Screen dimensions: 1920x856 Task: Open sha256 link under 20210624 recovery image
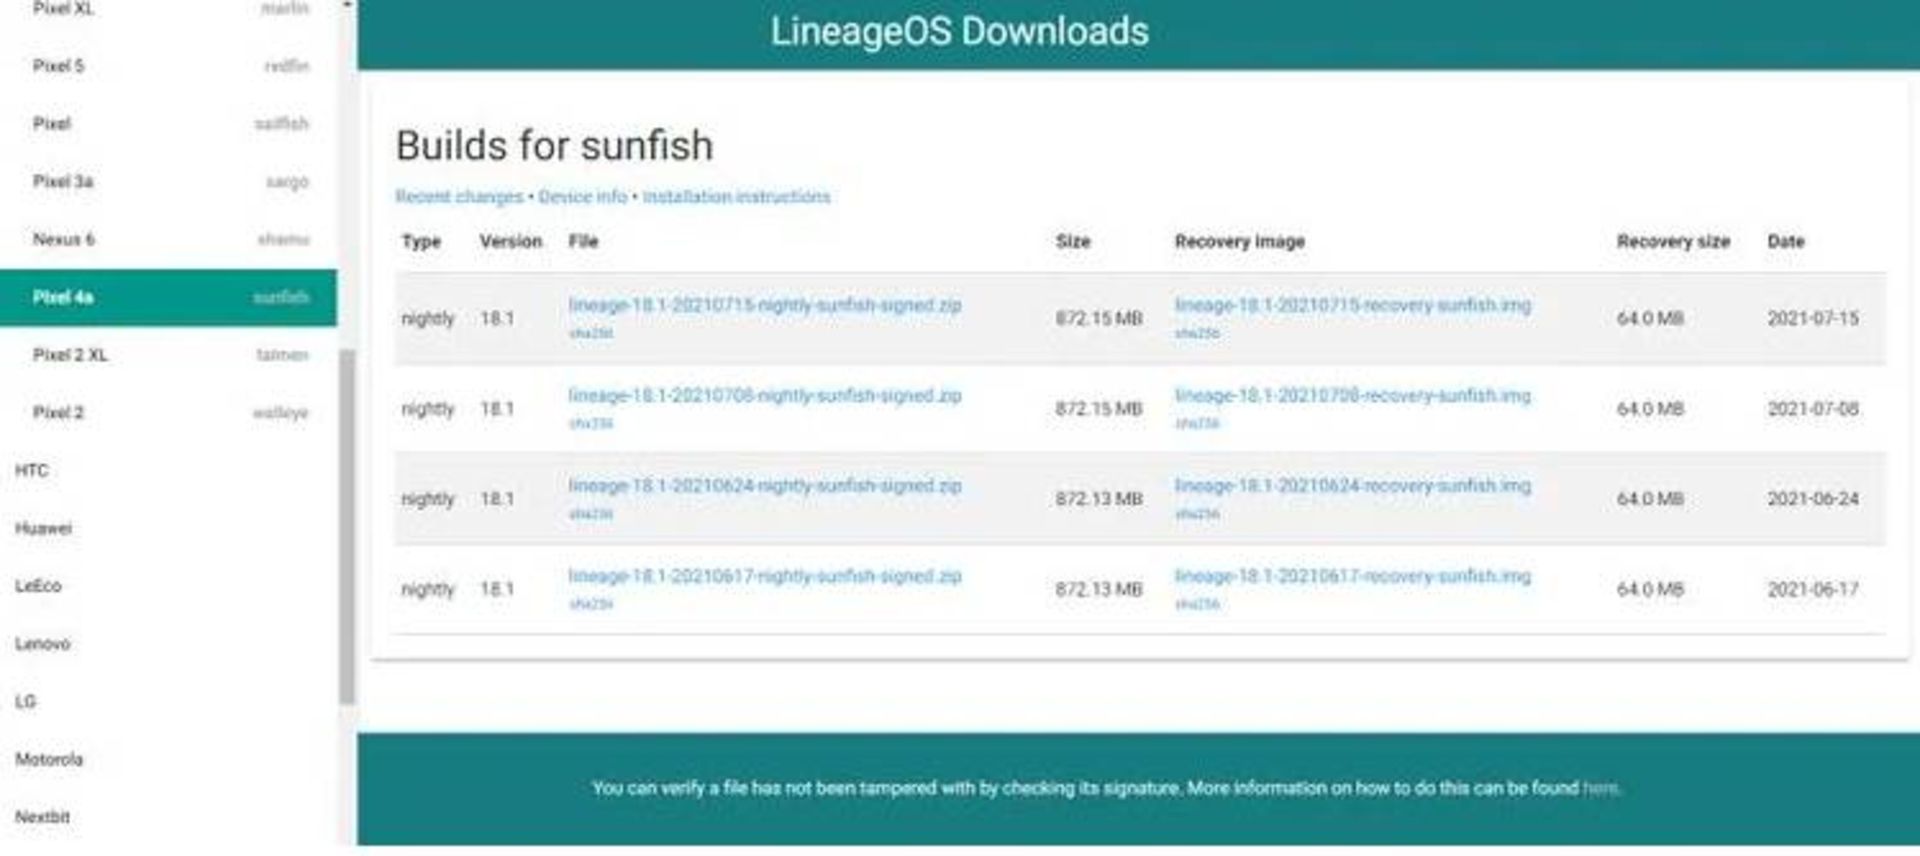tap(1197, 514)
